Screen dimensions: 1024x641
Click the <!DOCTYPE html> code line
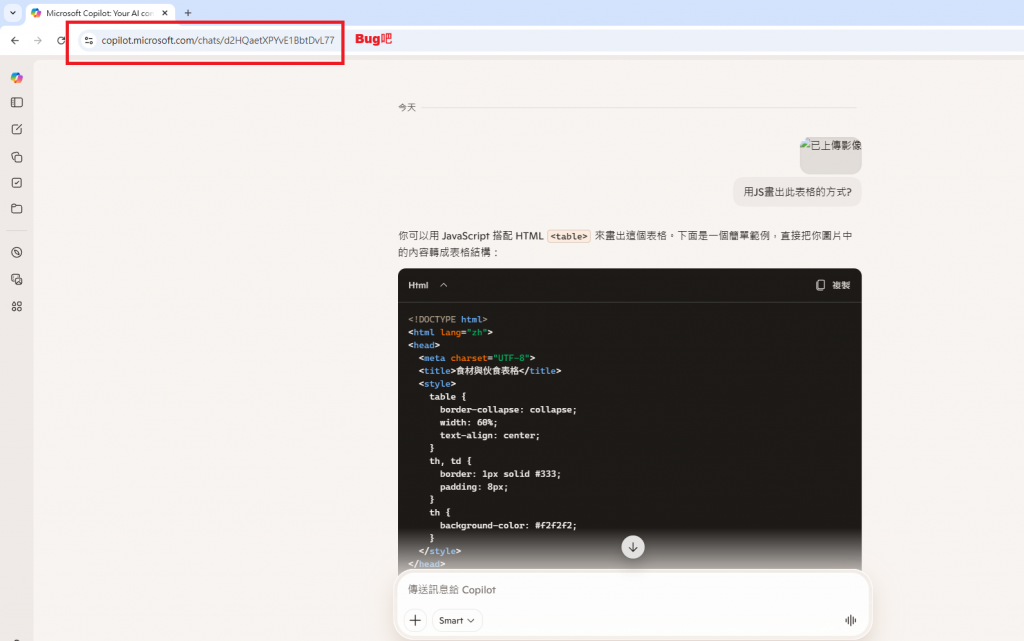pyautogui.click(x=448, y=319)
